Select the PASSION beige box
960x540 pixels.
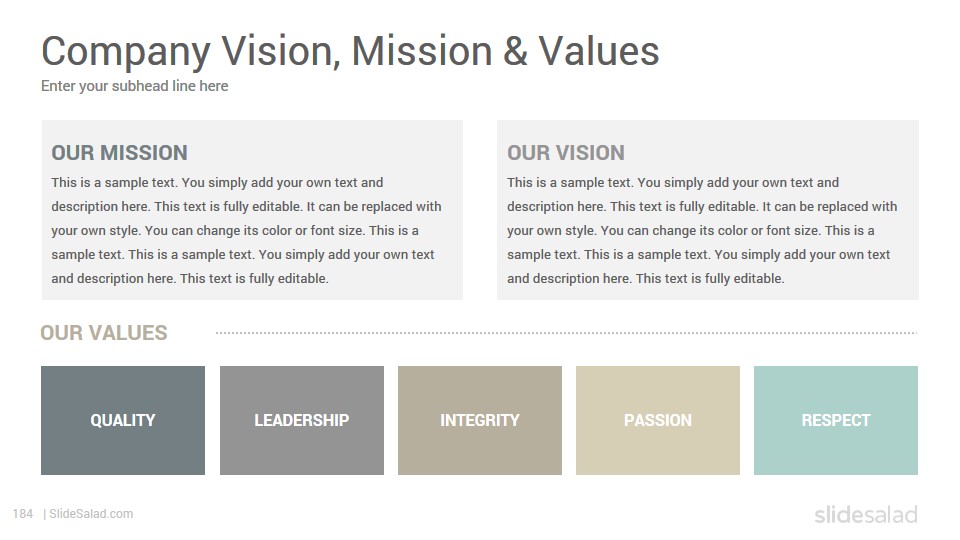tap(658, 421)
